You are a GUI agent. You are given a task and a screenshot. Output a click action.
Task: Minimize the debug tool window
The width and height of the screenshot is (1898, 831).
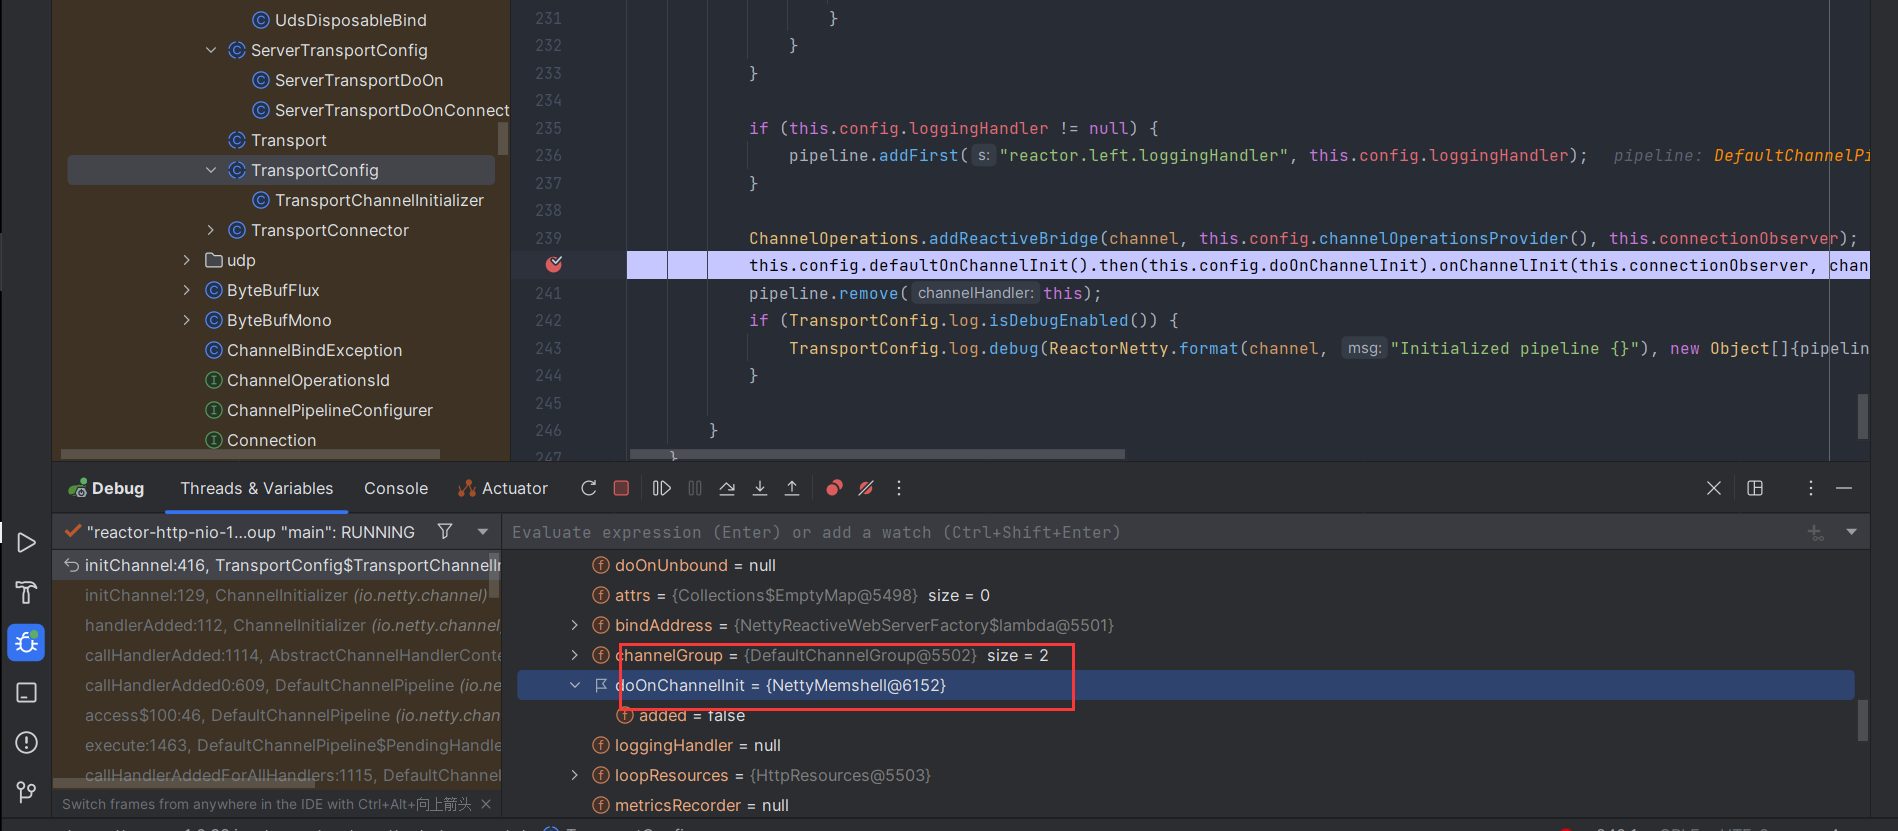pyautogui.click(x=1844, y=488)
